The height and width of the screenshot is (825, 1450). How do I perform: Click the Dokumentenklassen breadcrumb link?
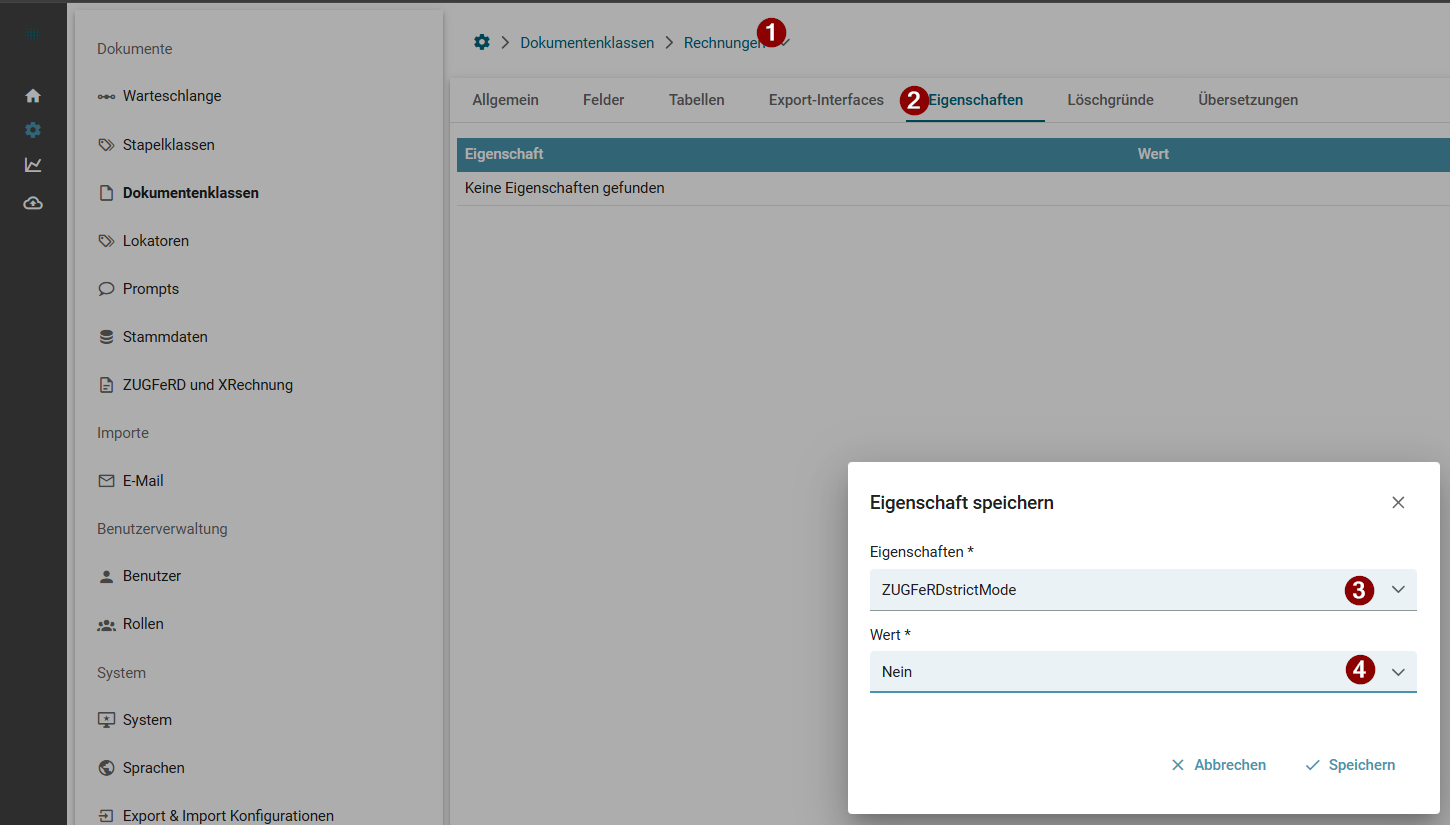[587, 42]
